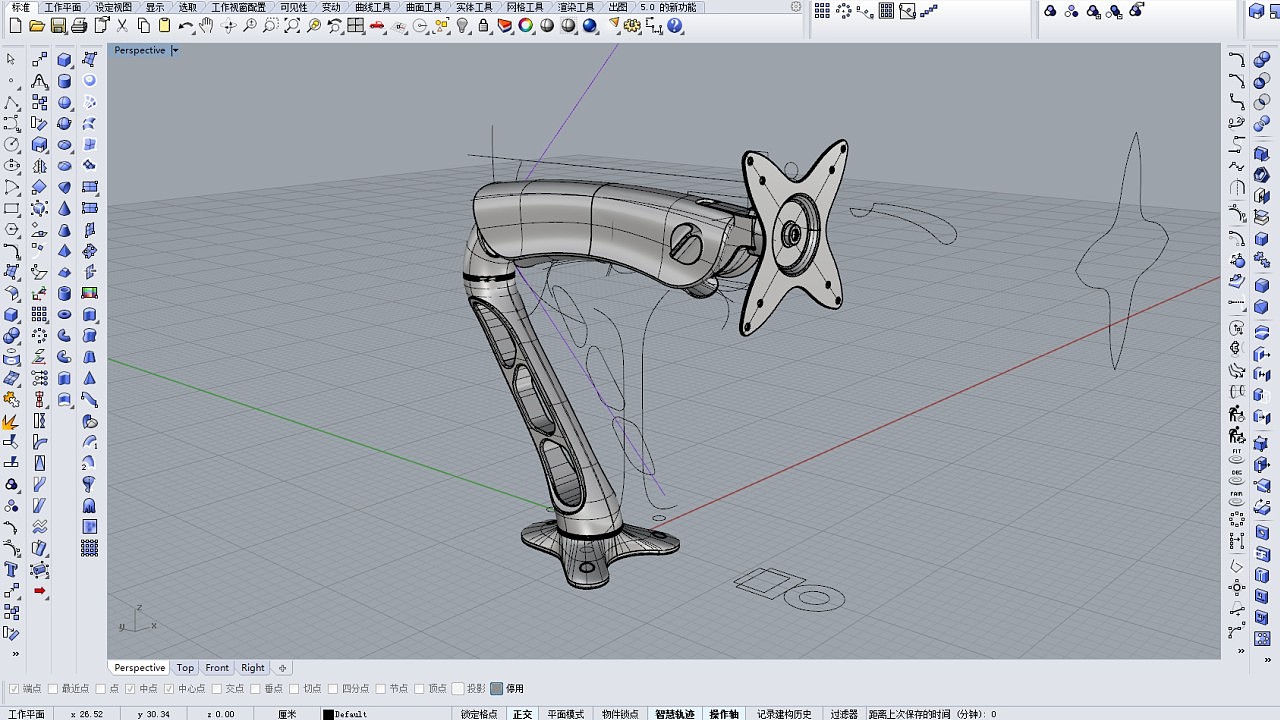
Task: Toggle 操作轴 in the status bar
Action: tap(724, 714)
